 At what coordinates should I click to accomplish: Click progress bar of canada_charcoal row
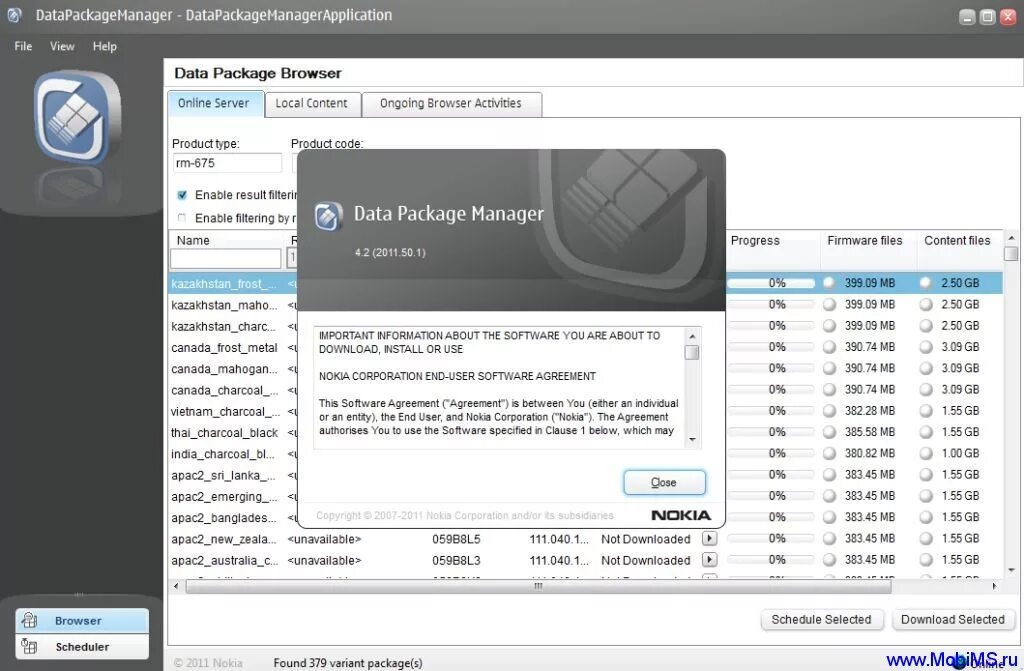tap(771, 389)
